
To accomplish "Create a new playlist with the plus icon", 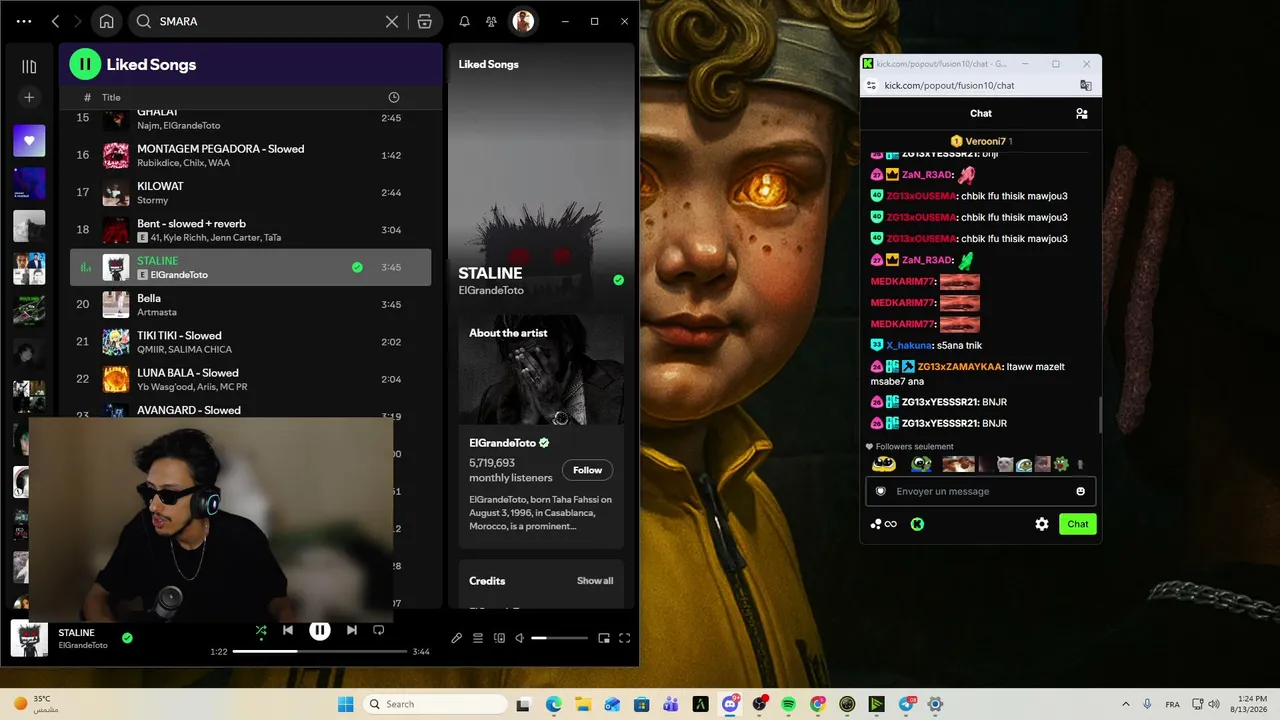I will click(29, 97).
